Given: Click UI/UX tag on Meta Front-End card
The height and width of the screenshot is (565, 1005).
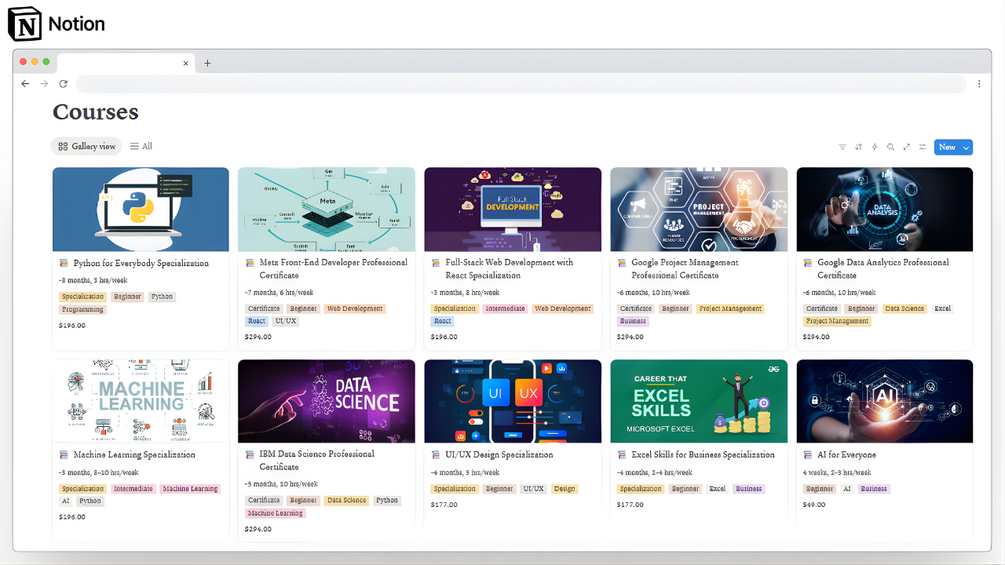Looking at the screenshot, I should point(285,321).
